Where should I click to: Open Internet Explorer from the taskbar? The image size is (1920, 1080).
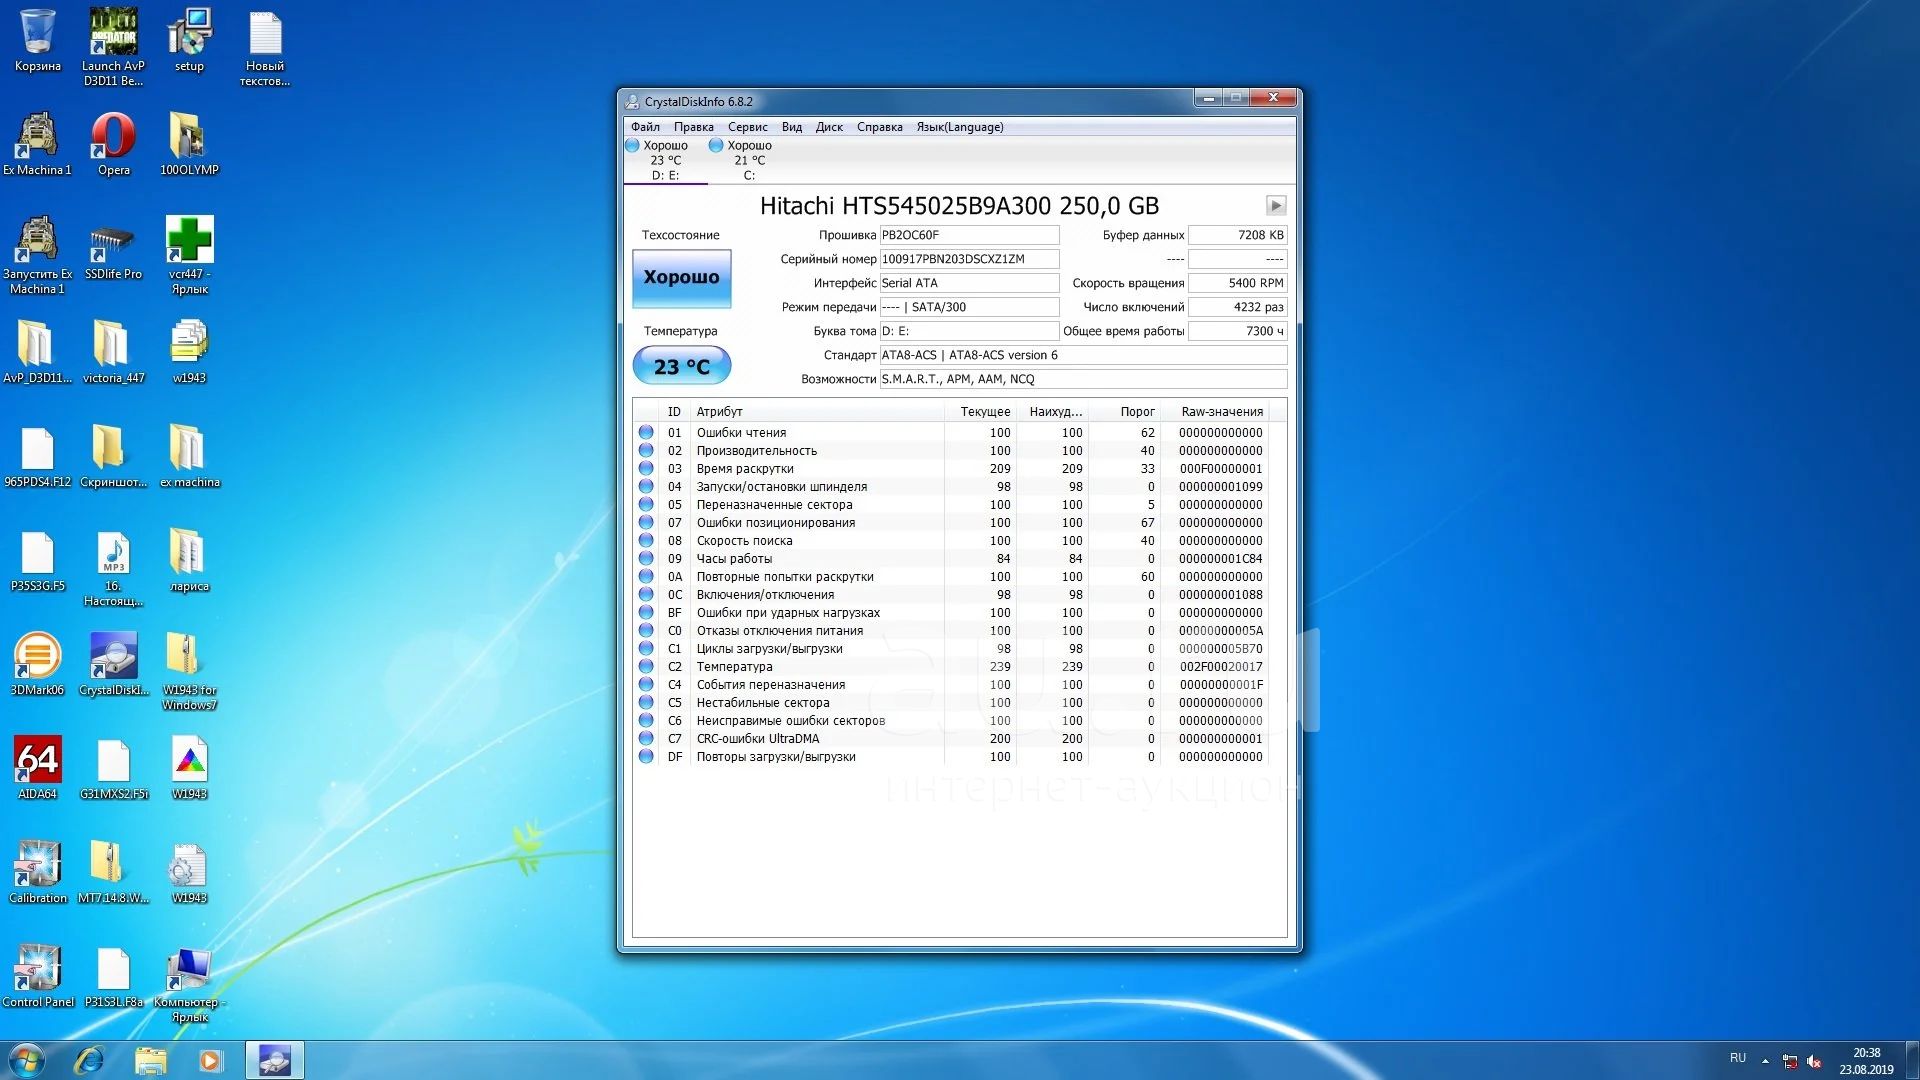point(89,1060)
